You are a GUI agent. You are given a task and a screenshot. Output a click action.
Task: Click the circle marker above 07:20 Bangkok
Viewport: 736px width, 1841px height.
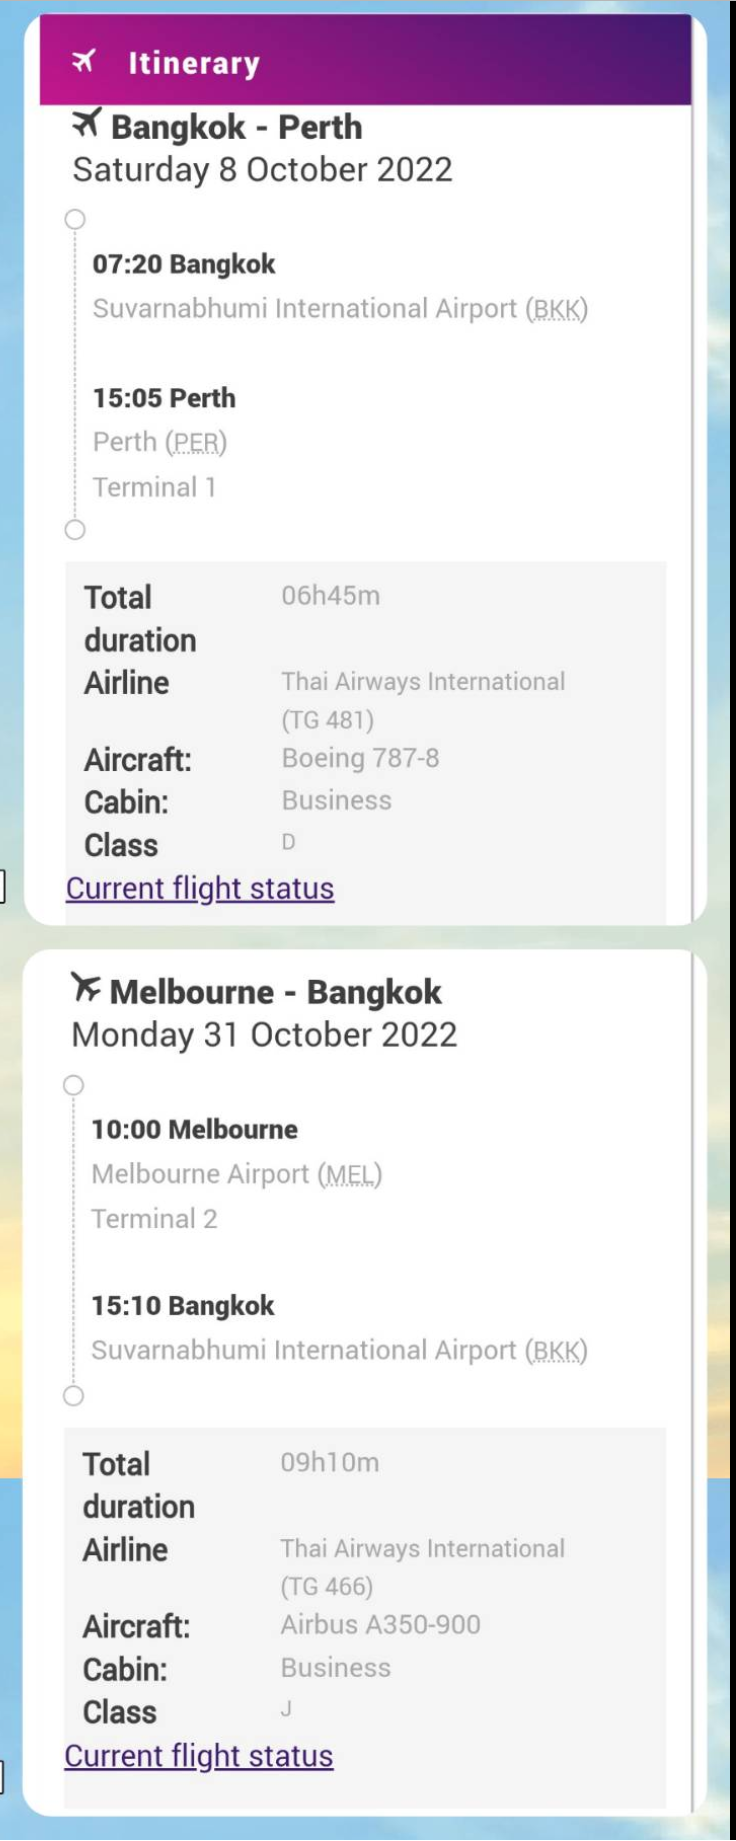click(x=75, y=219)
